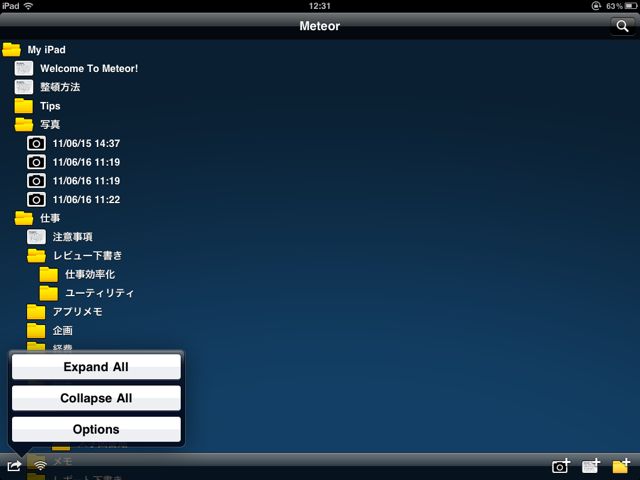Collapse the My iPad root folder
640x480 pixels.
click(x=11, y=50)
